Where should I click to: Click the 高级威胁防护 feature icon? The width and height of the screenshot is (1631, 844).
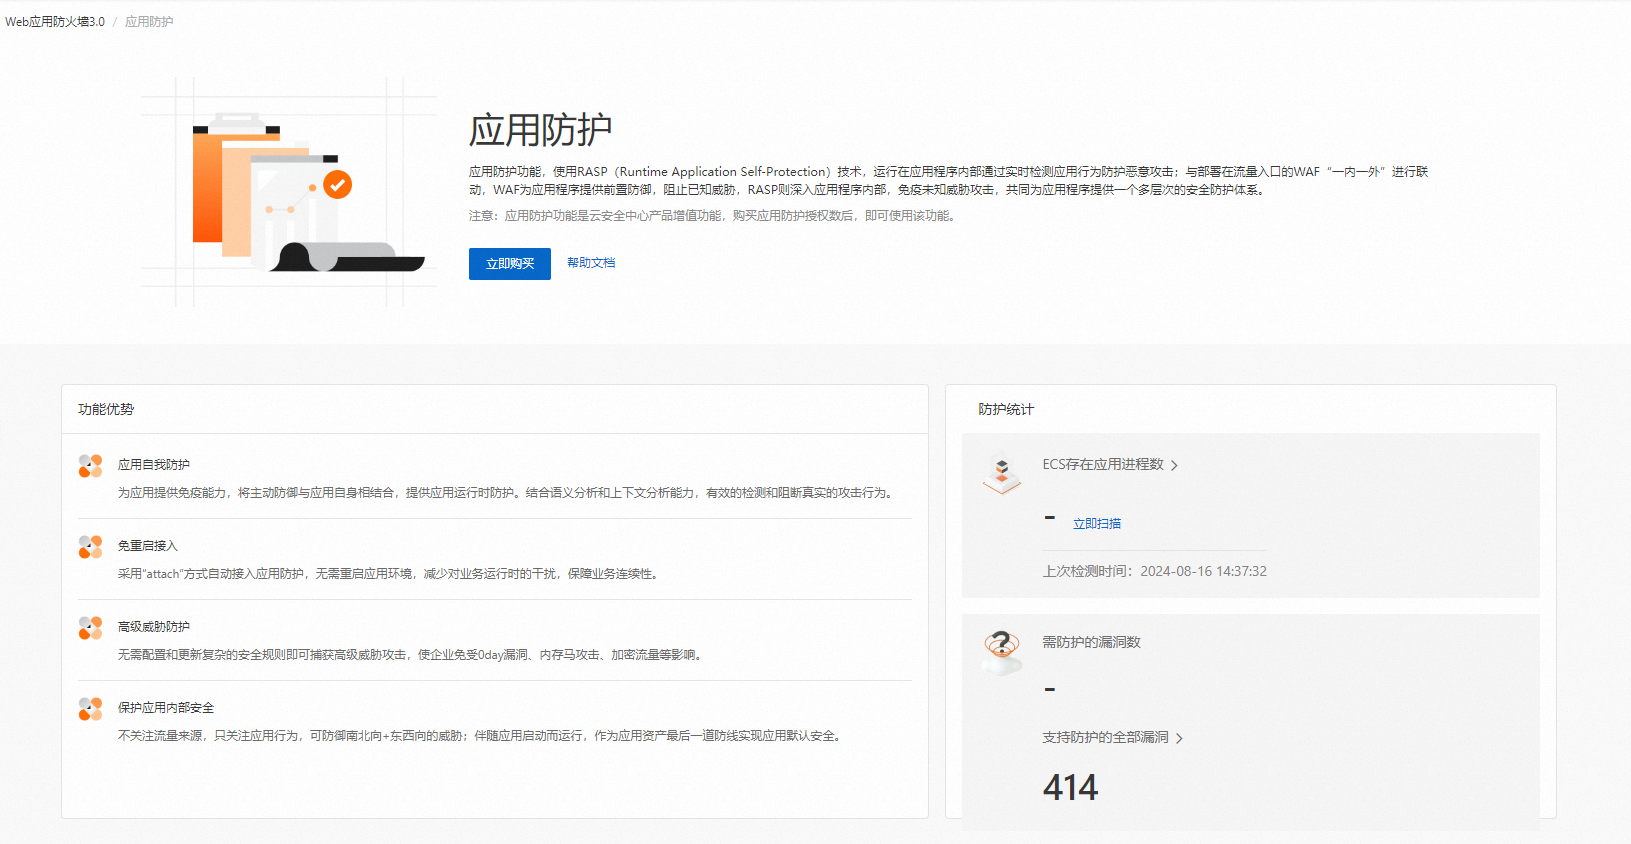[91, 628]
